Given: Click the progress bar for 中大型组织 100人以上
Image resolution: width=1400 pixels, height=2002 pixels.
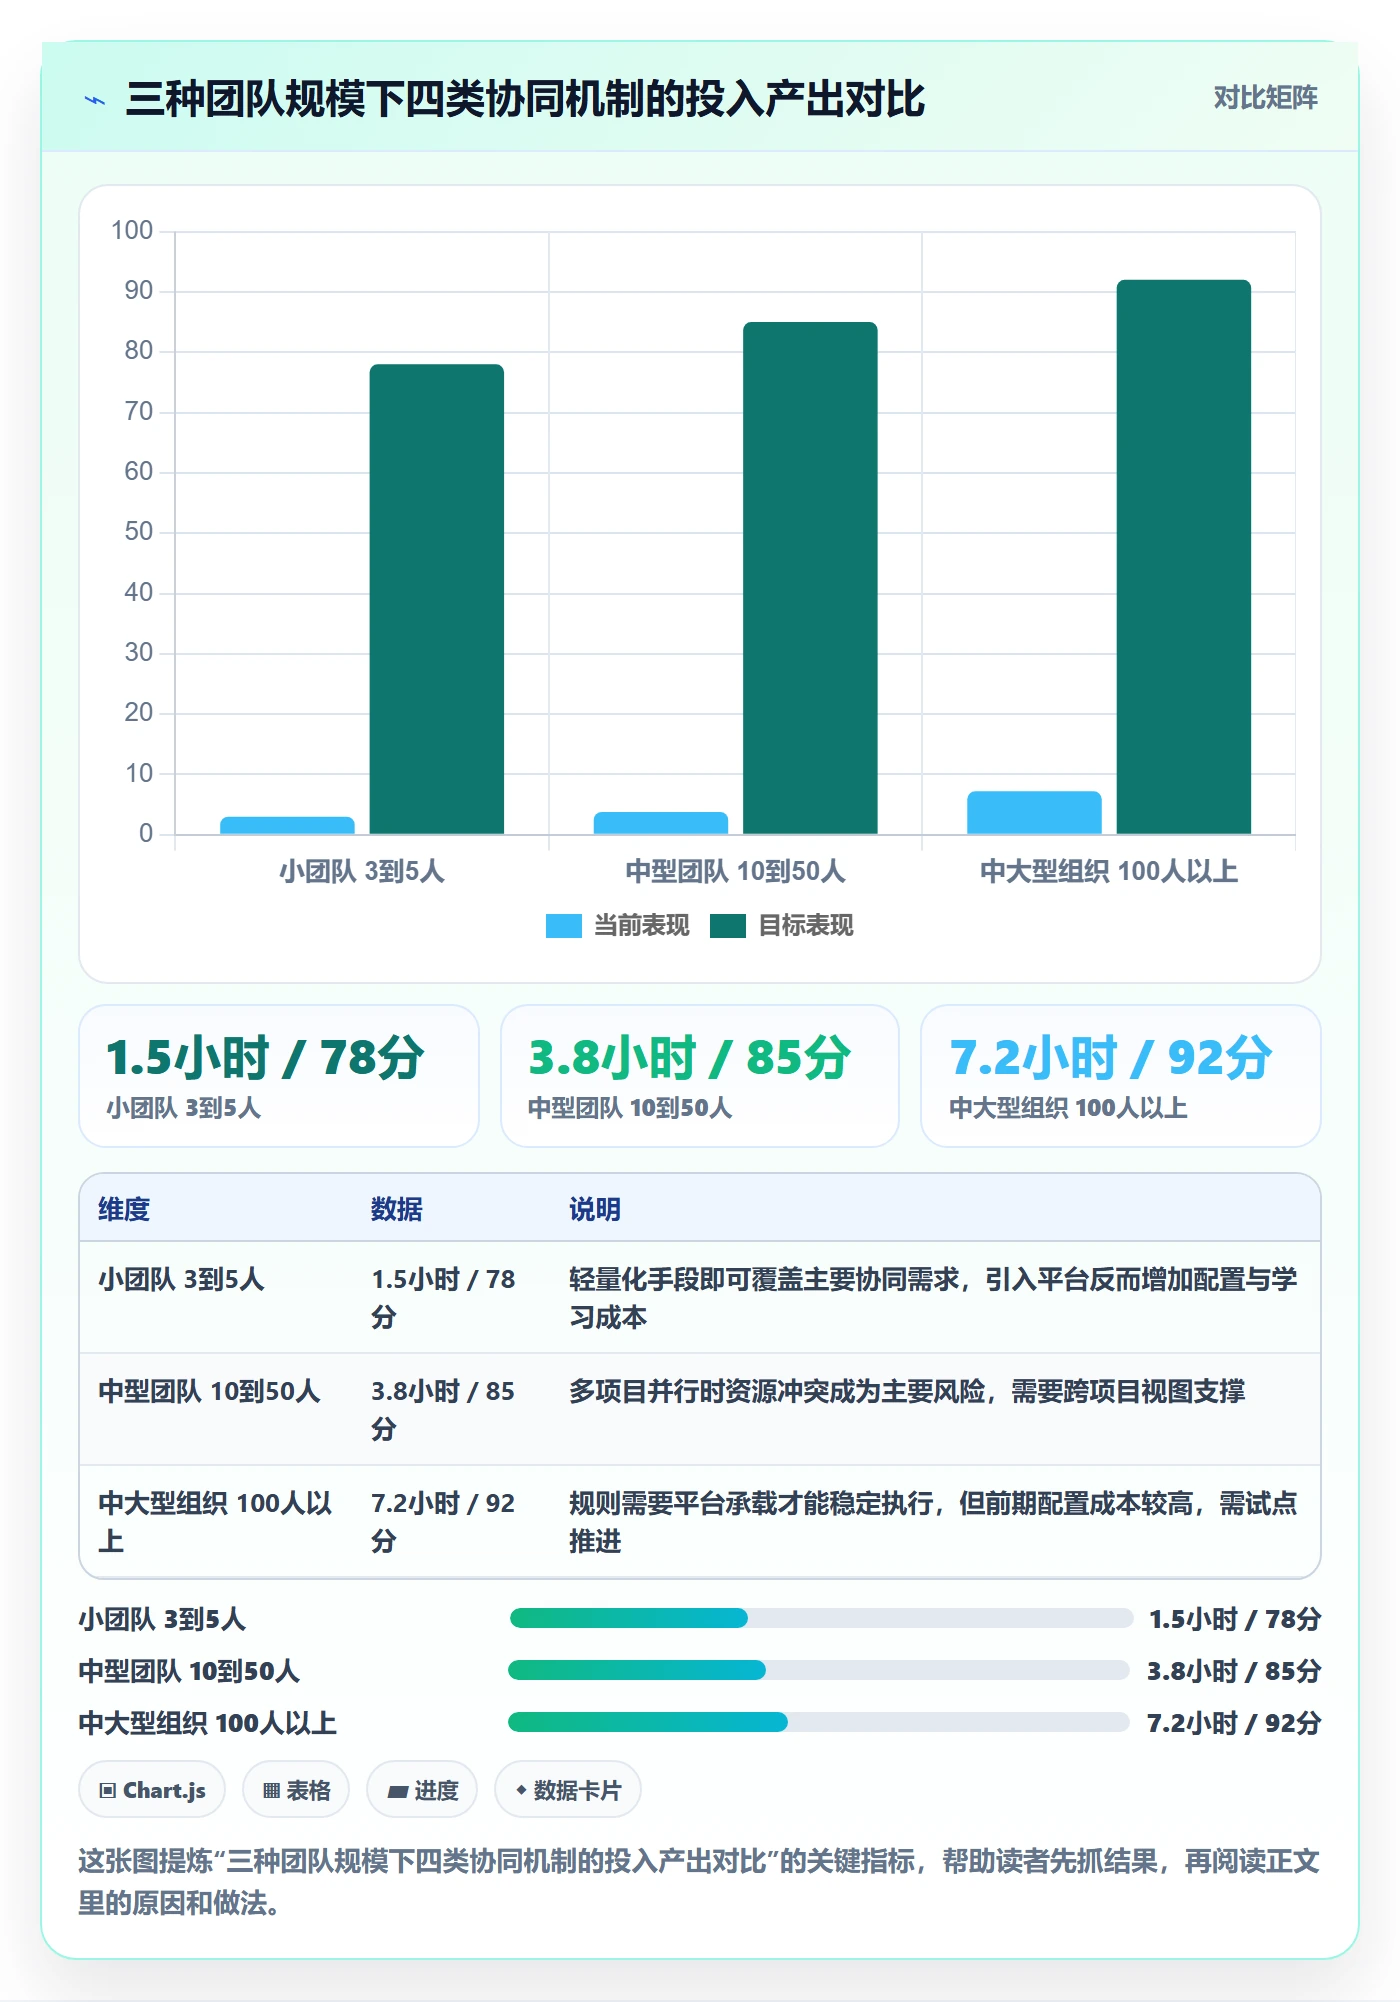Looking at the screenshot, I should click(819, 1722).
